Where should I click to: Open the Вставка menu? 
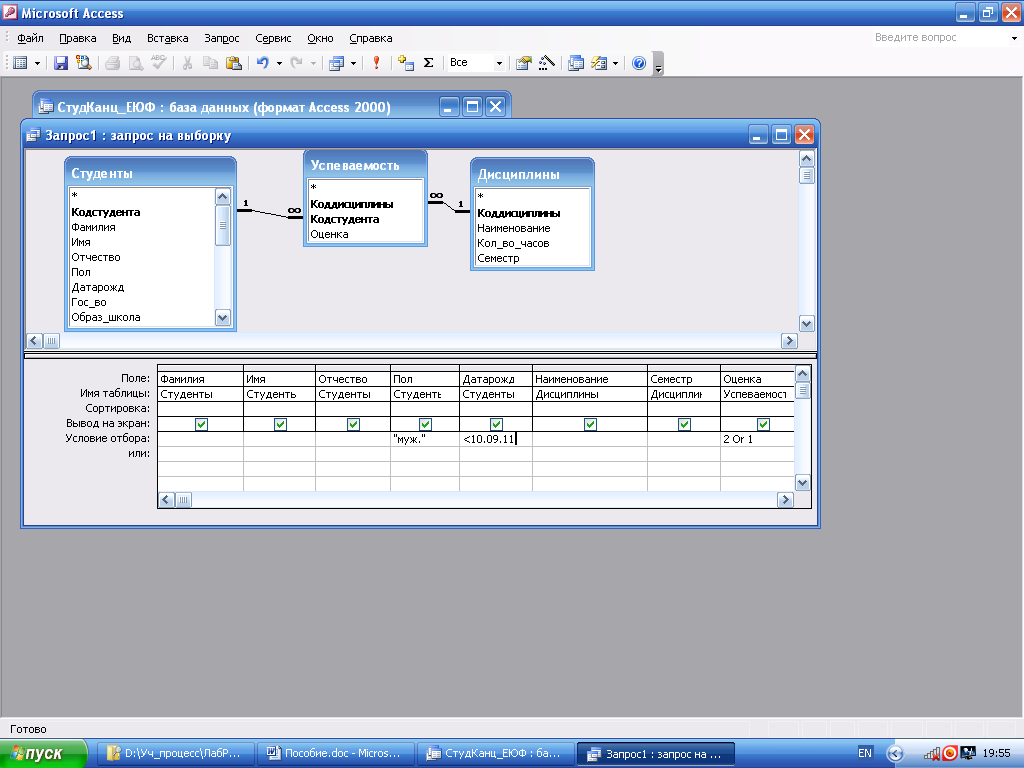[167, 38]
